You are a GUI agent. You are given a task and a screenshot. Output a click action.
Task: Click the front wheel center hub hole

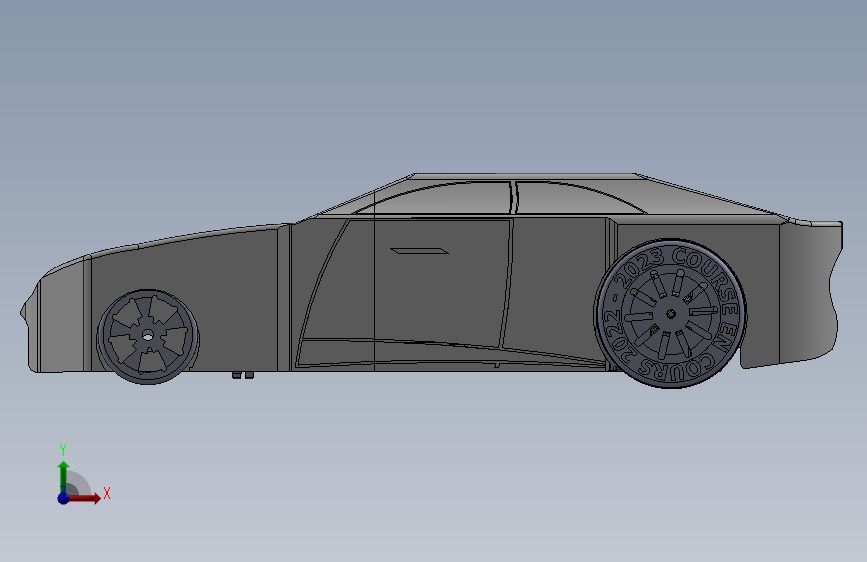(x=148, y=335)
